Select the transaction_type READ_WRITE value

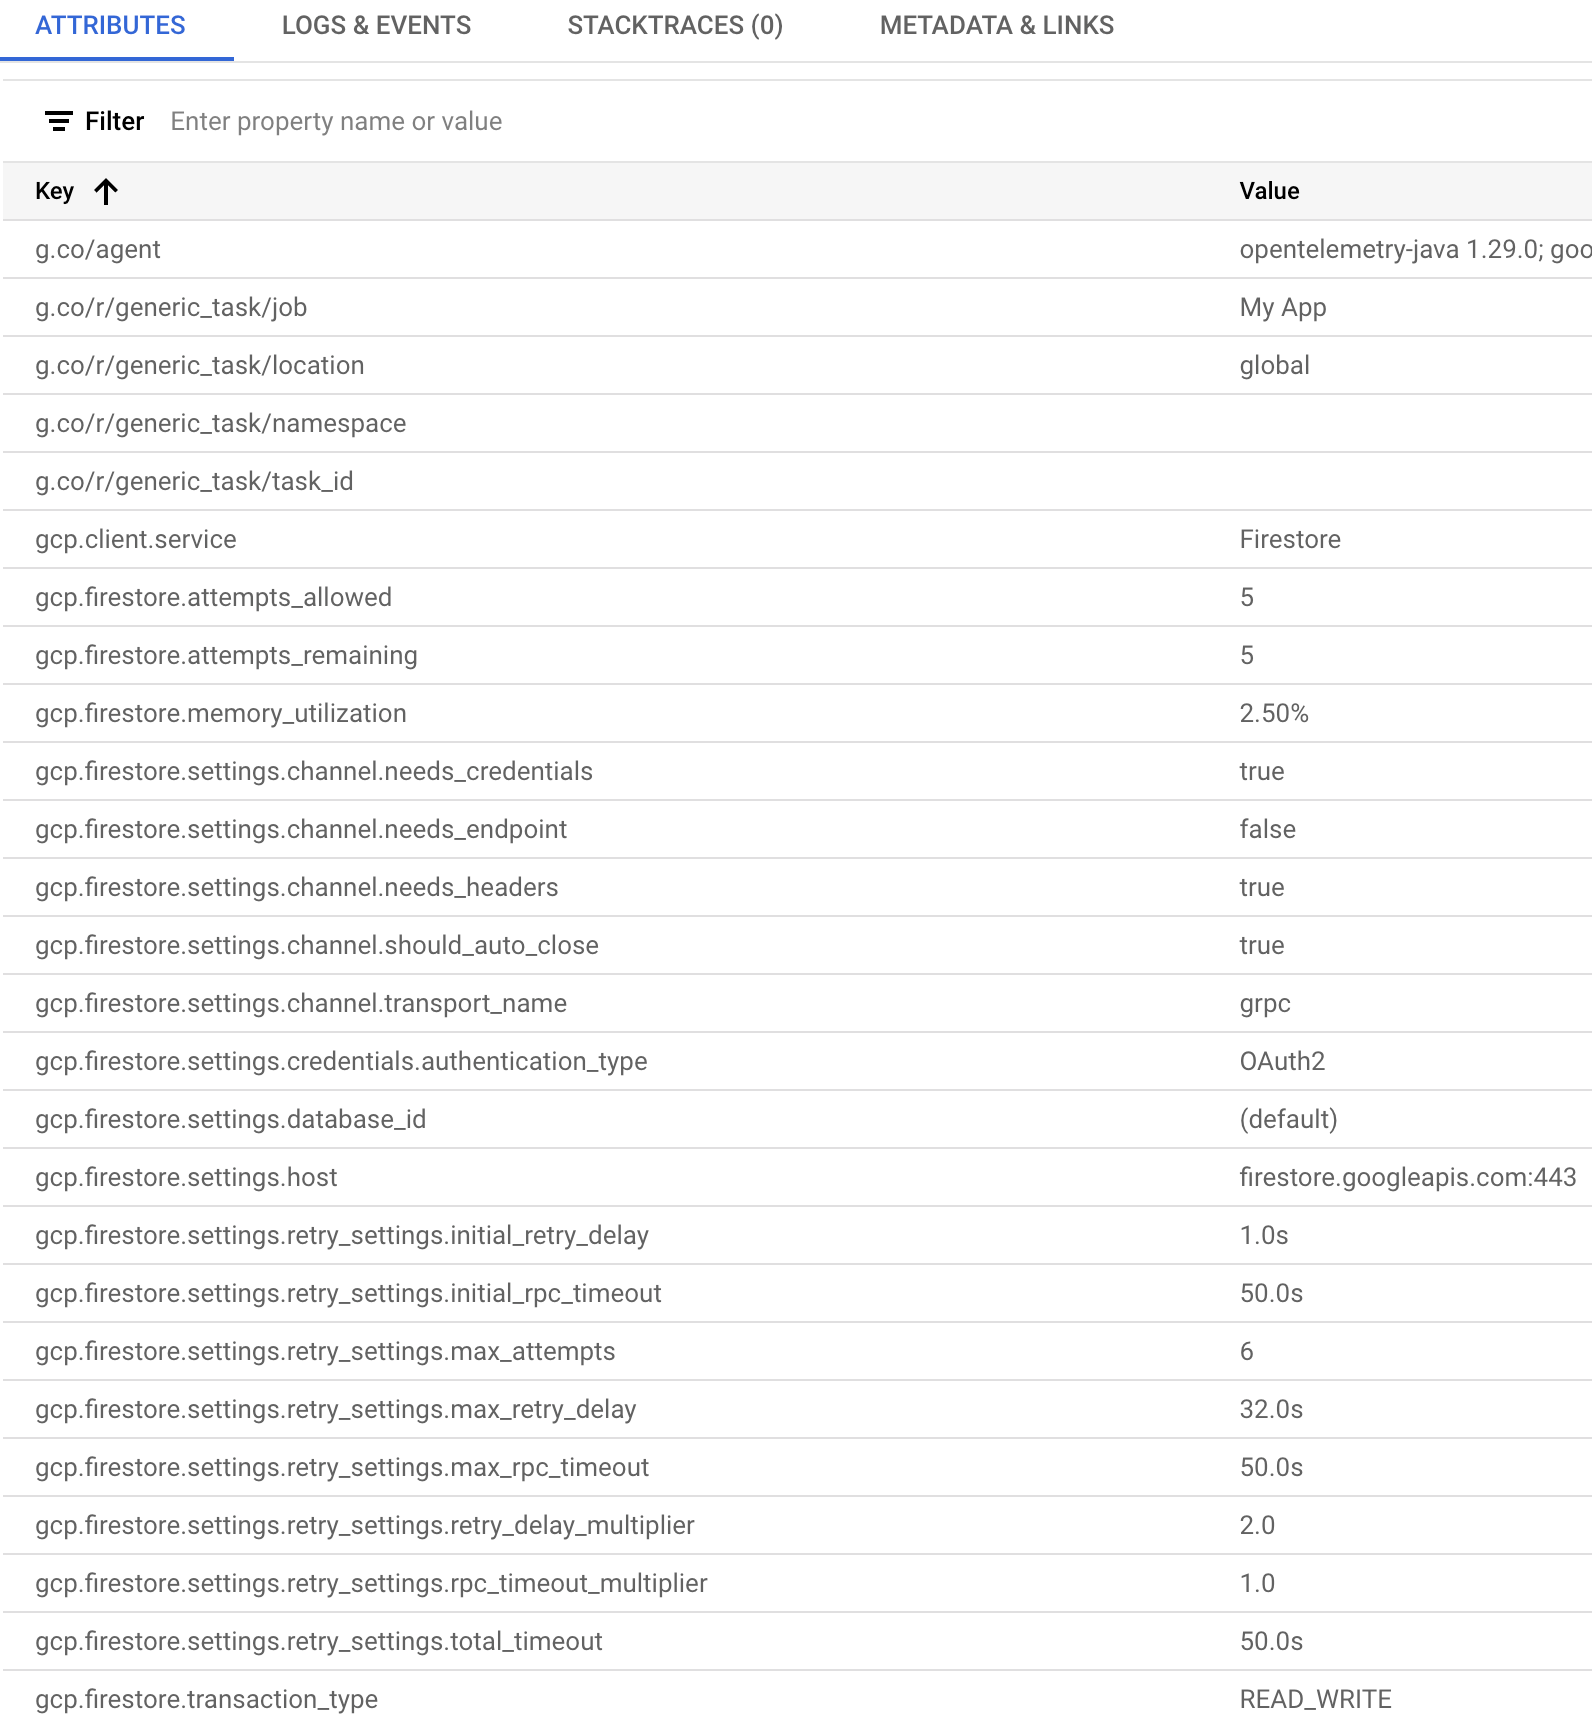coord(1314,1699)
